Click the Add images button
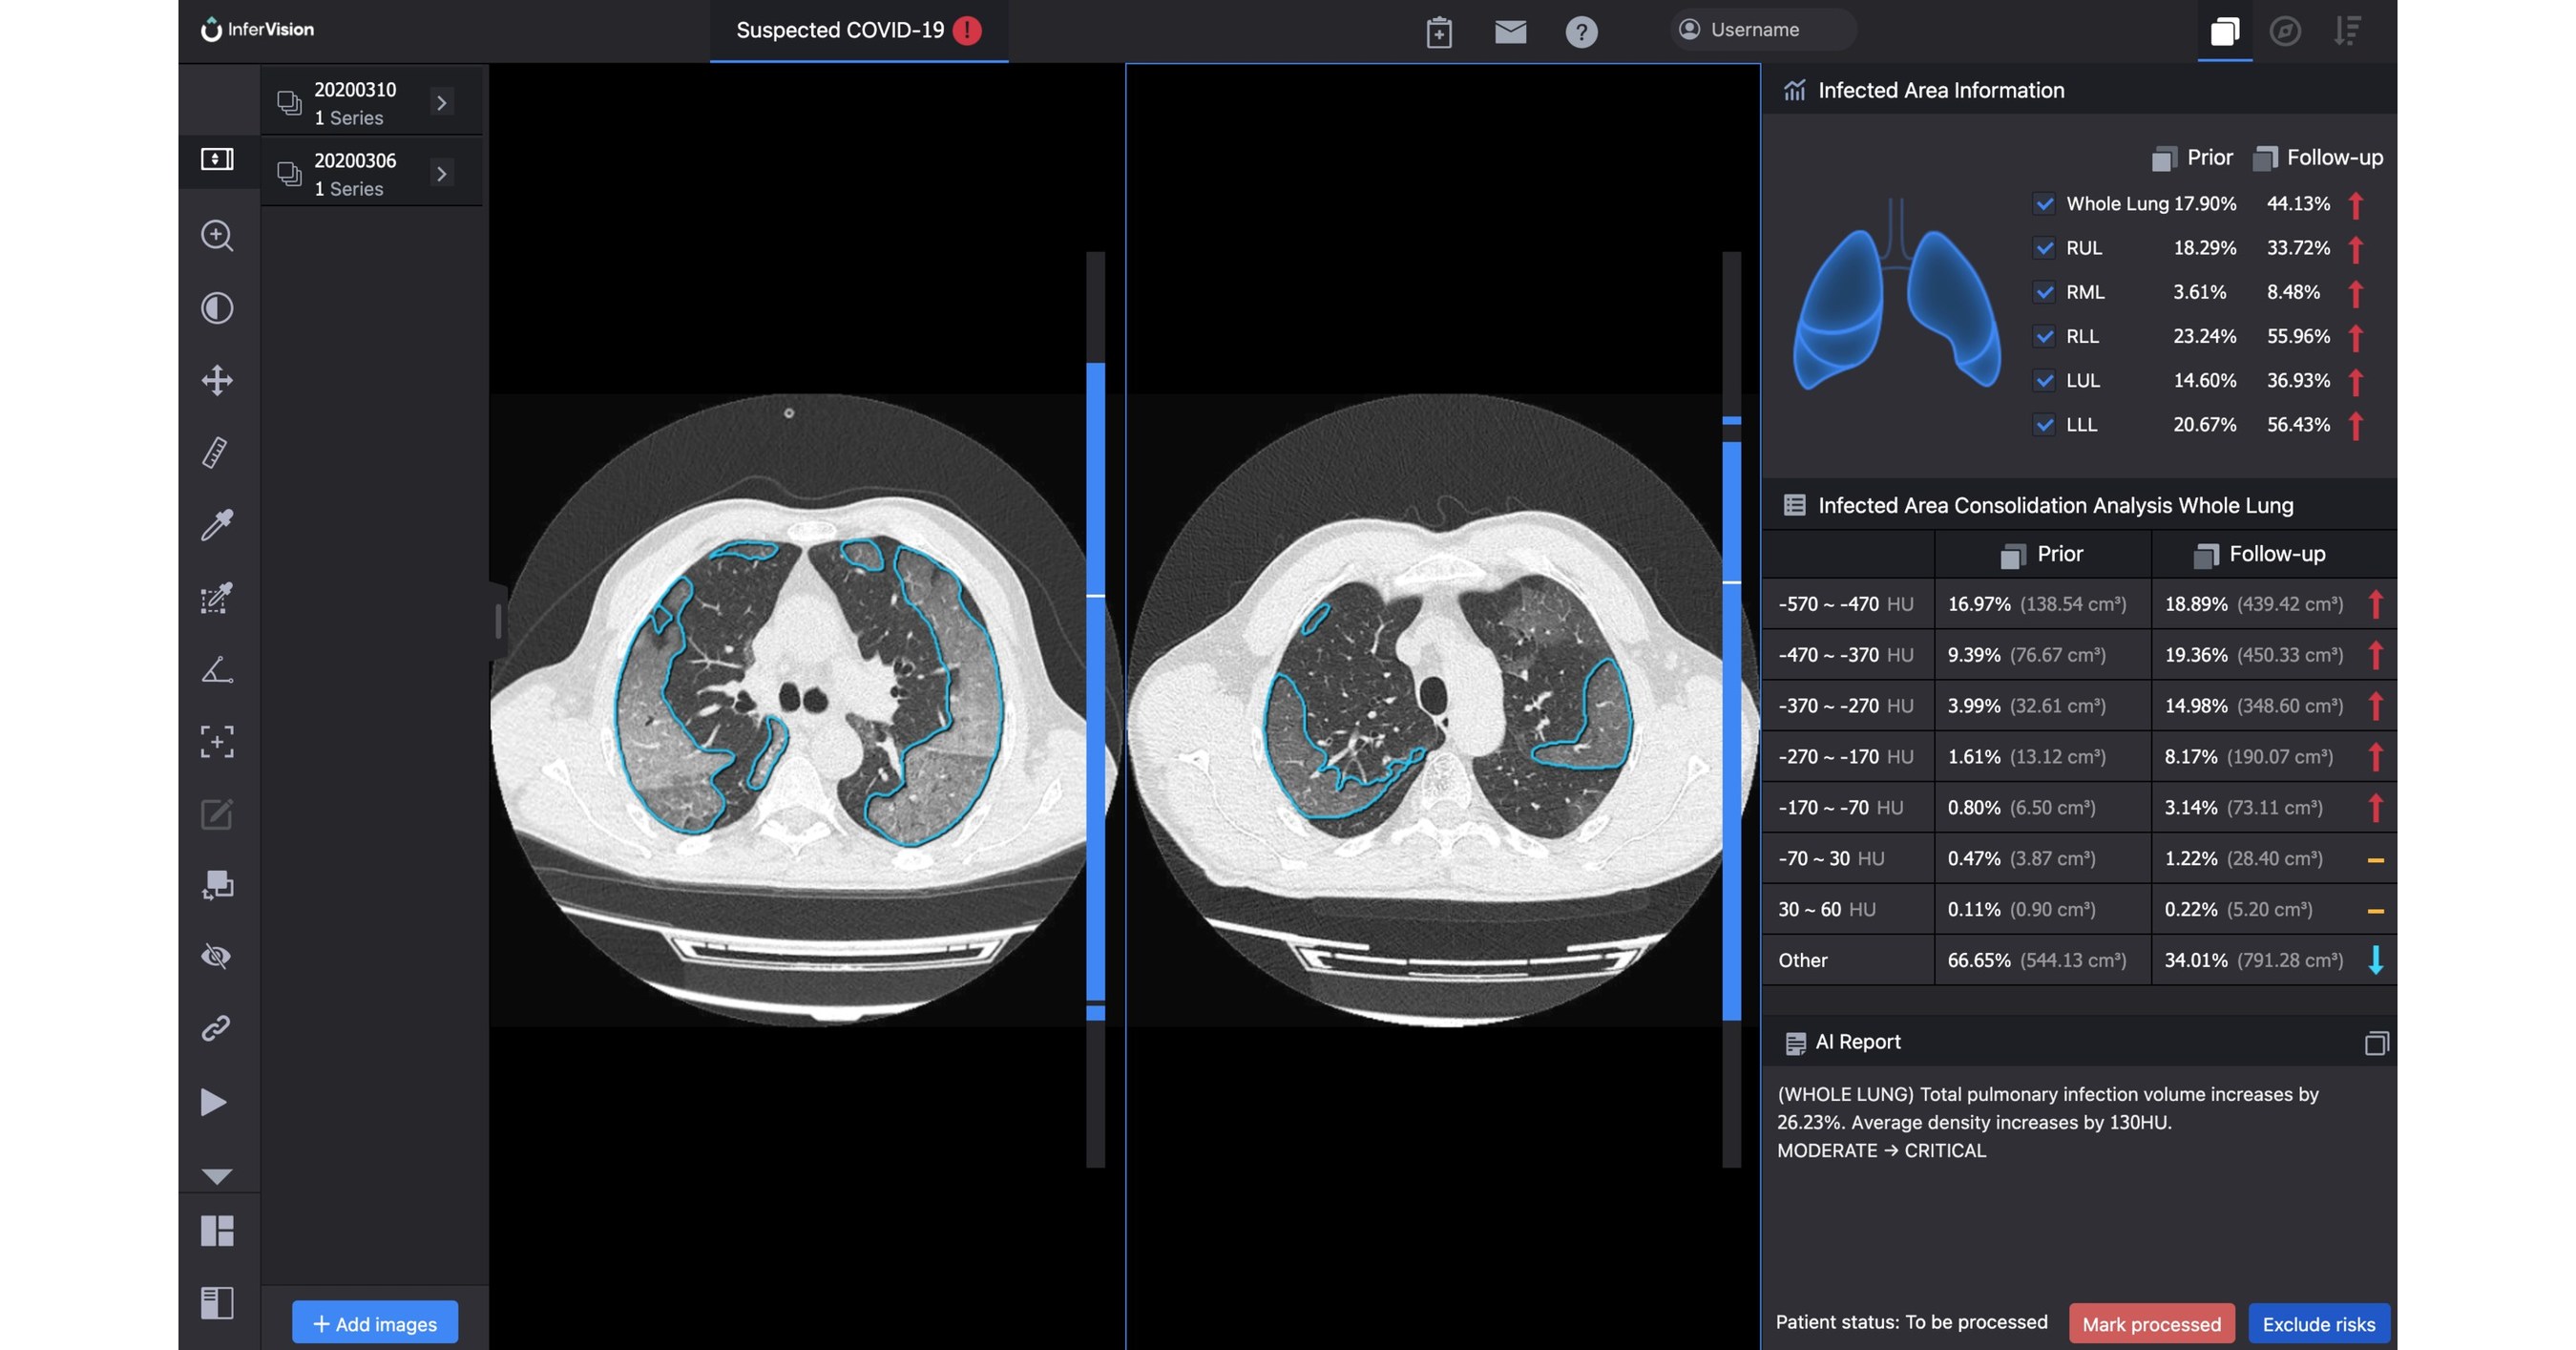The image size is (2576, 1350). click(375, 1323)
